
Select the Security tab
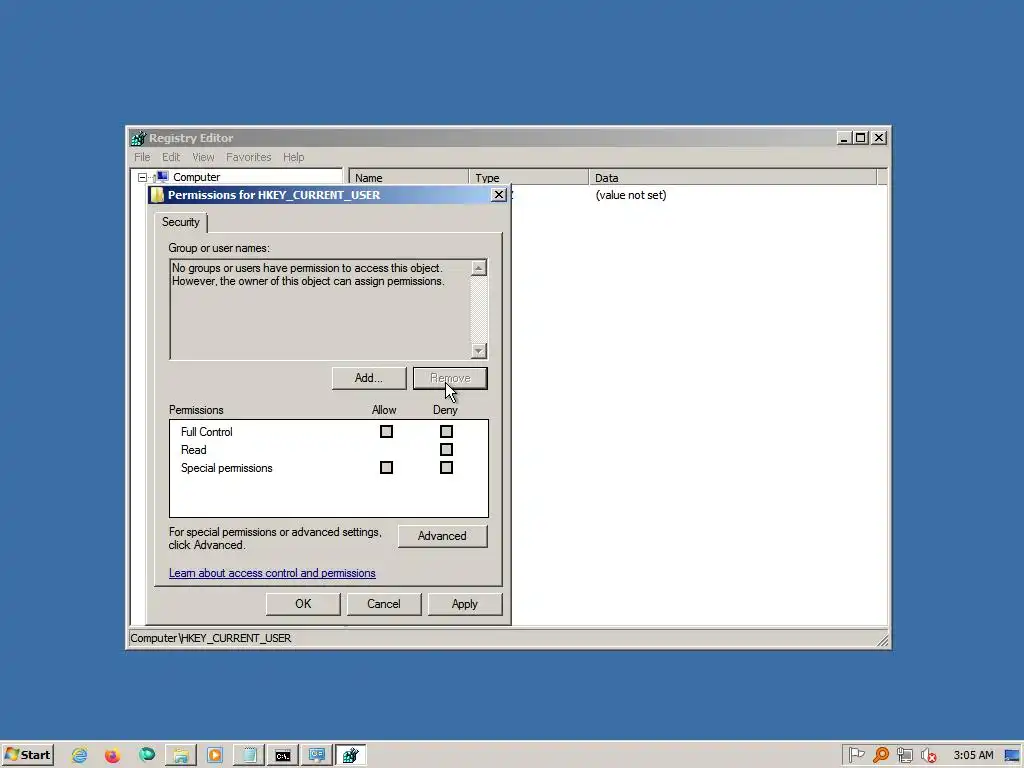pos(181,222)
